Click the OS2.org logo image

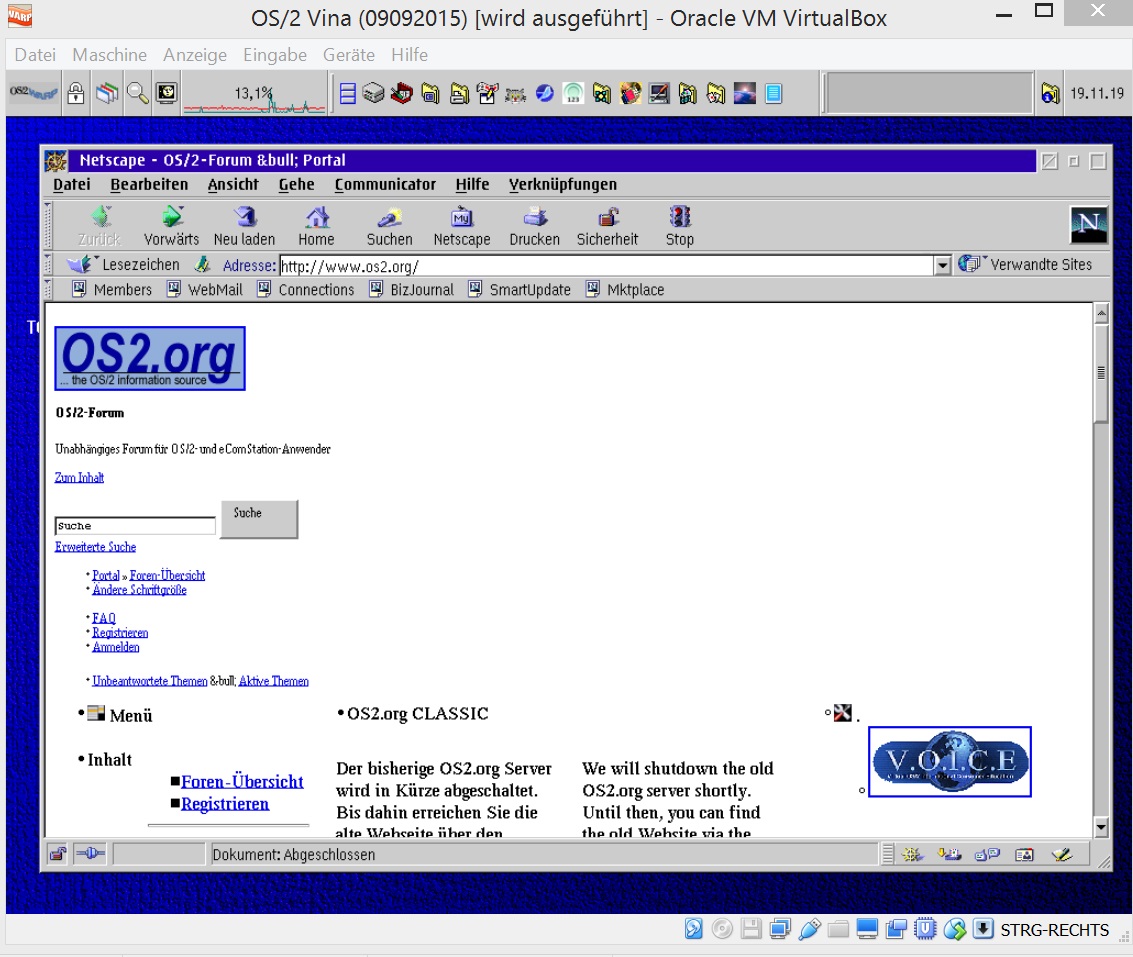(150, 359)
